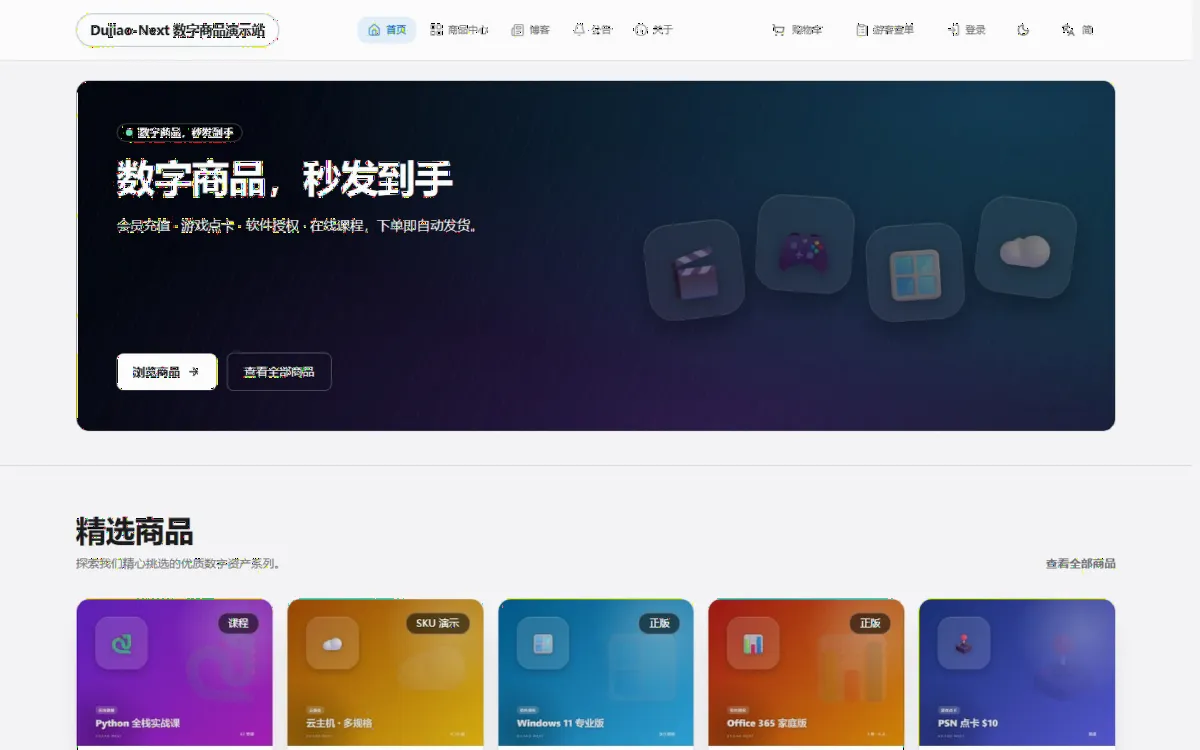Open the Windows 11 专业版 product card
The height and width of the screenshot is (750, 1200).
pos(596,674)
